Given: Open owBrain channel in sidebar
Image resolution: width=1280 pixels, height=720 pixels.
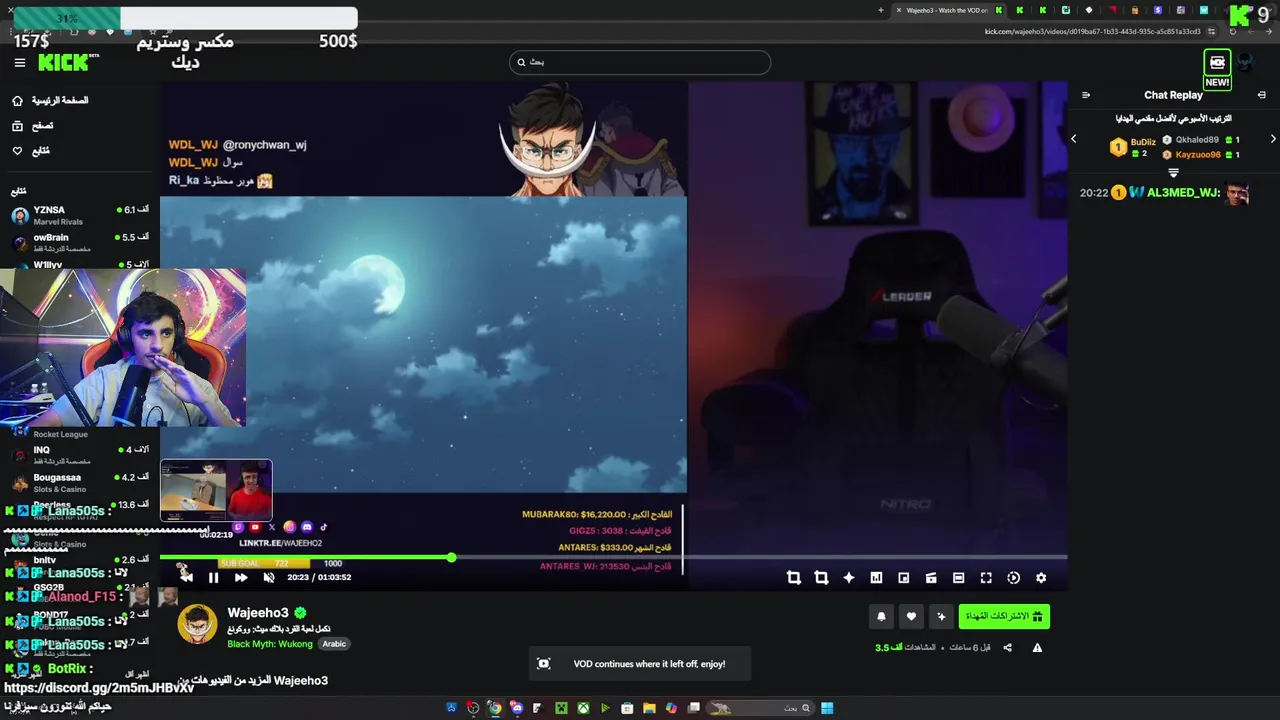Looking at the screenshot, I should [x=80, y=242].
